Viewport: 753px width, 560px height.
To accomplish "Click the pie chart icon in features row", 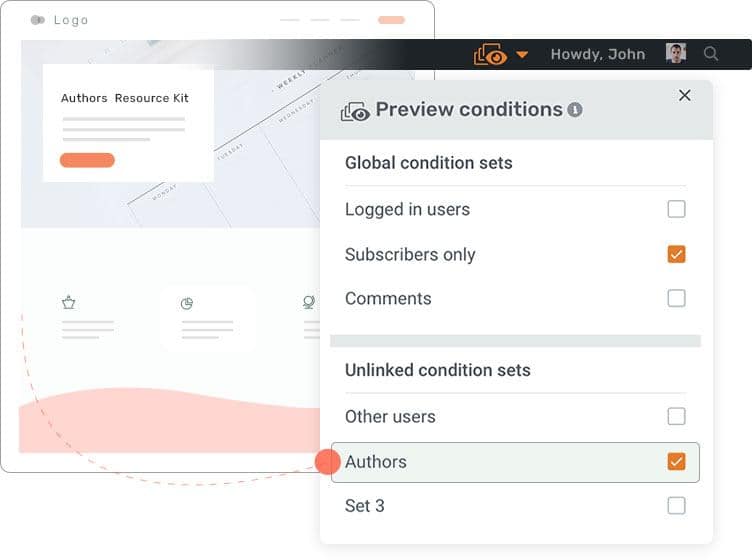I will click(x=187, y=303).
